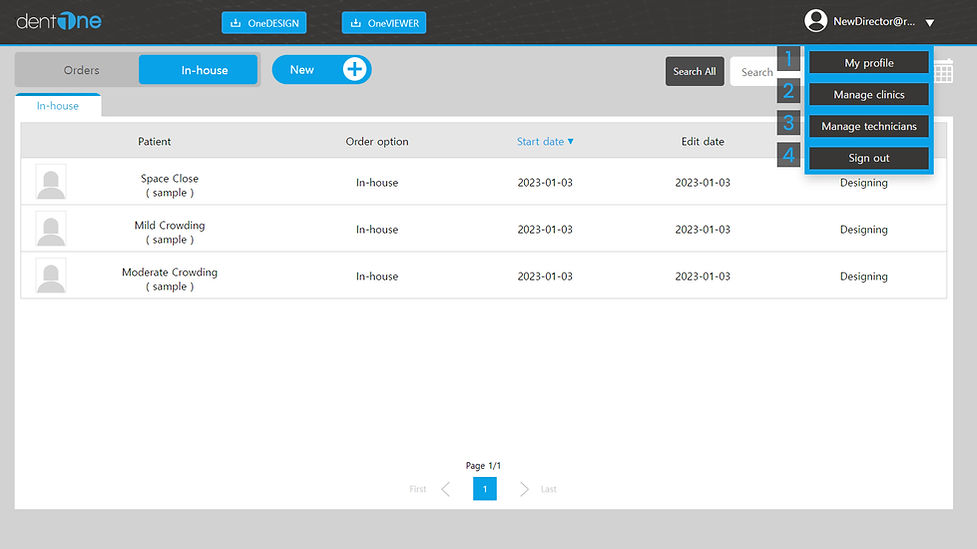Open the calendar date picker icon
This screenshot has width=977, height=549.
[943, 70]
